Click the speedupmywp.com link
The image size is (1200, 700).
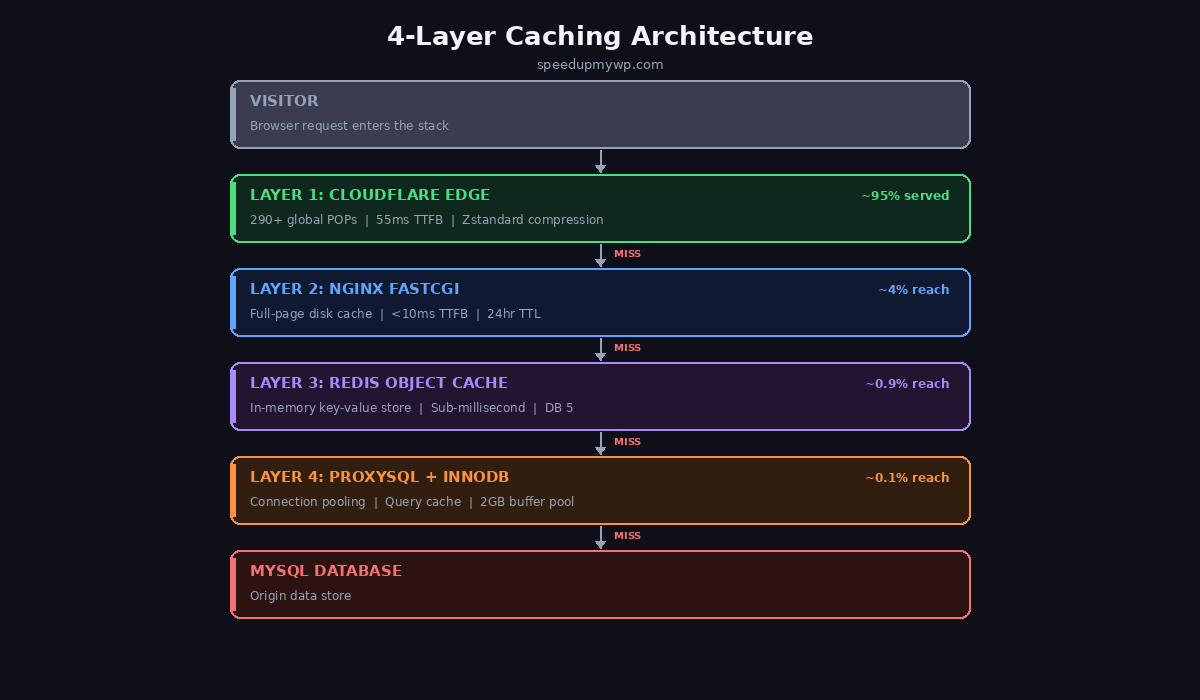(600, 65)
